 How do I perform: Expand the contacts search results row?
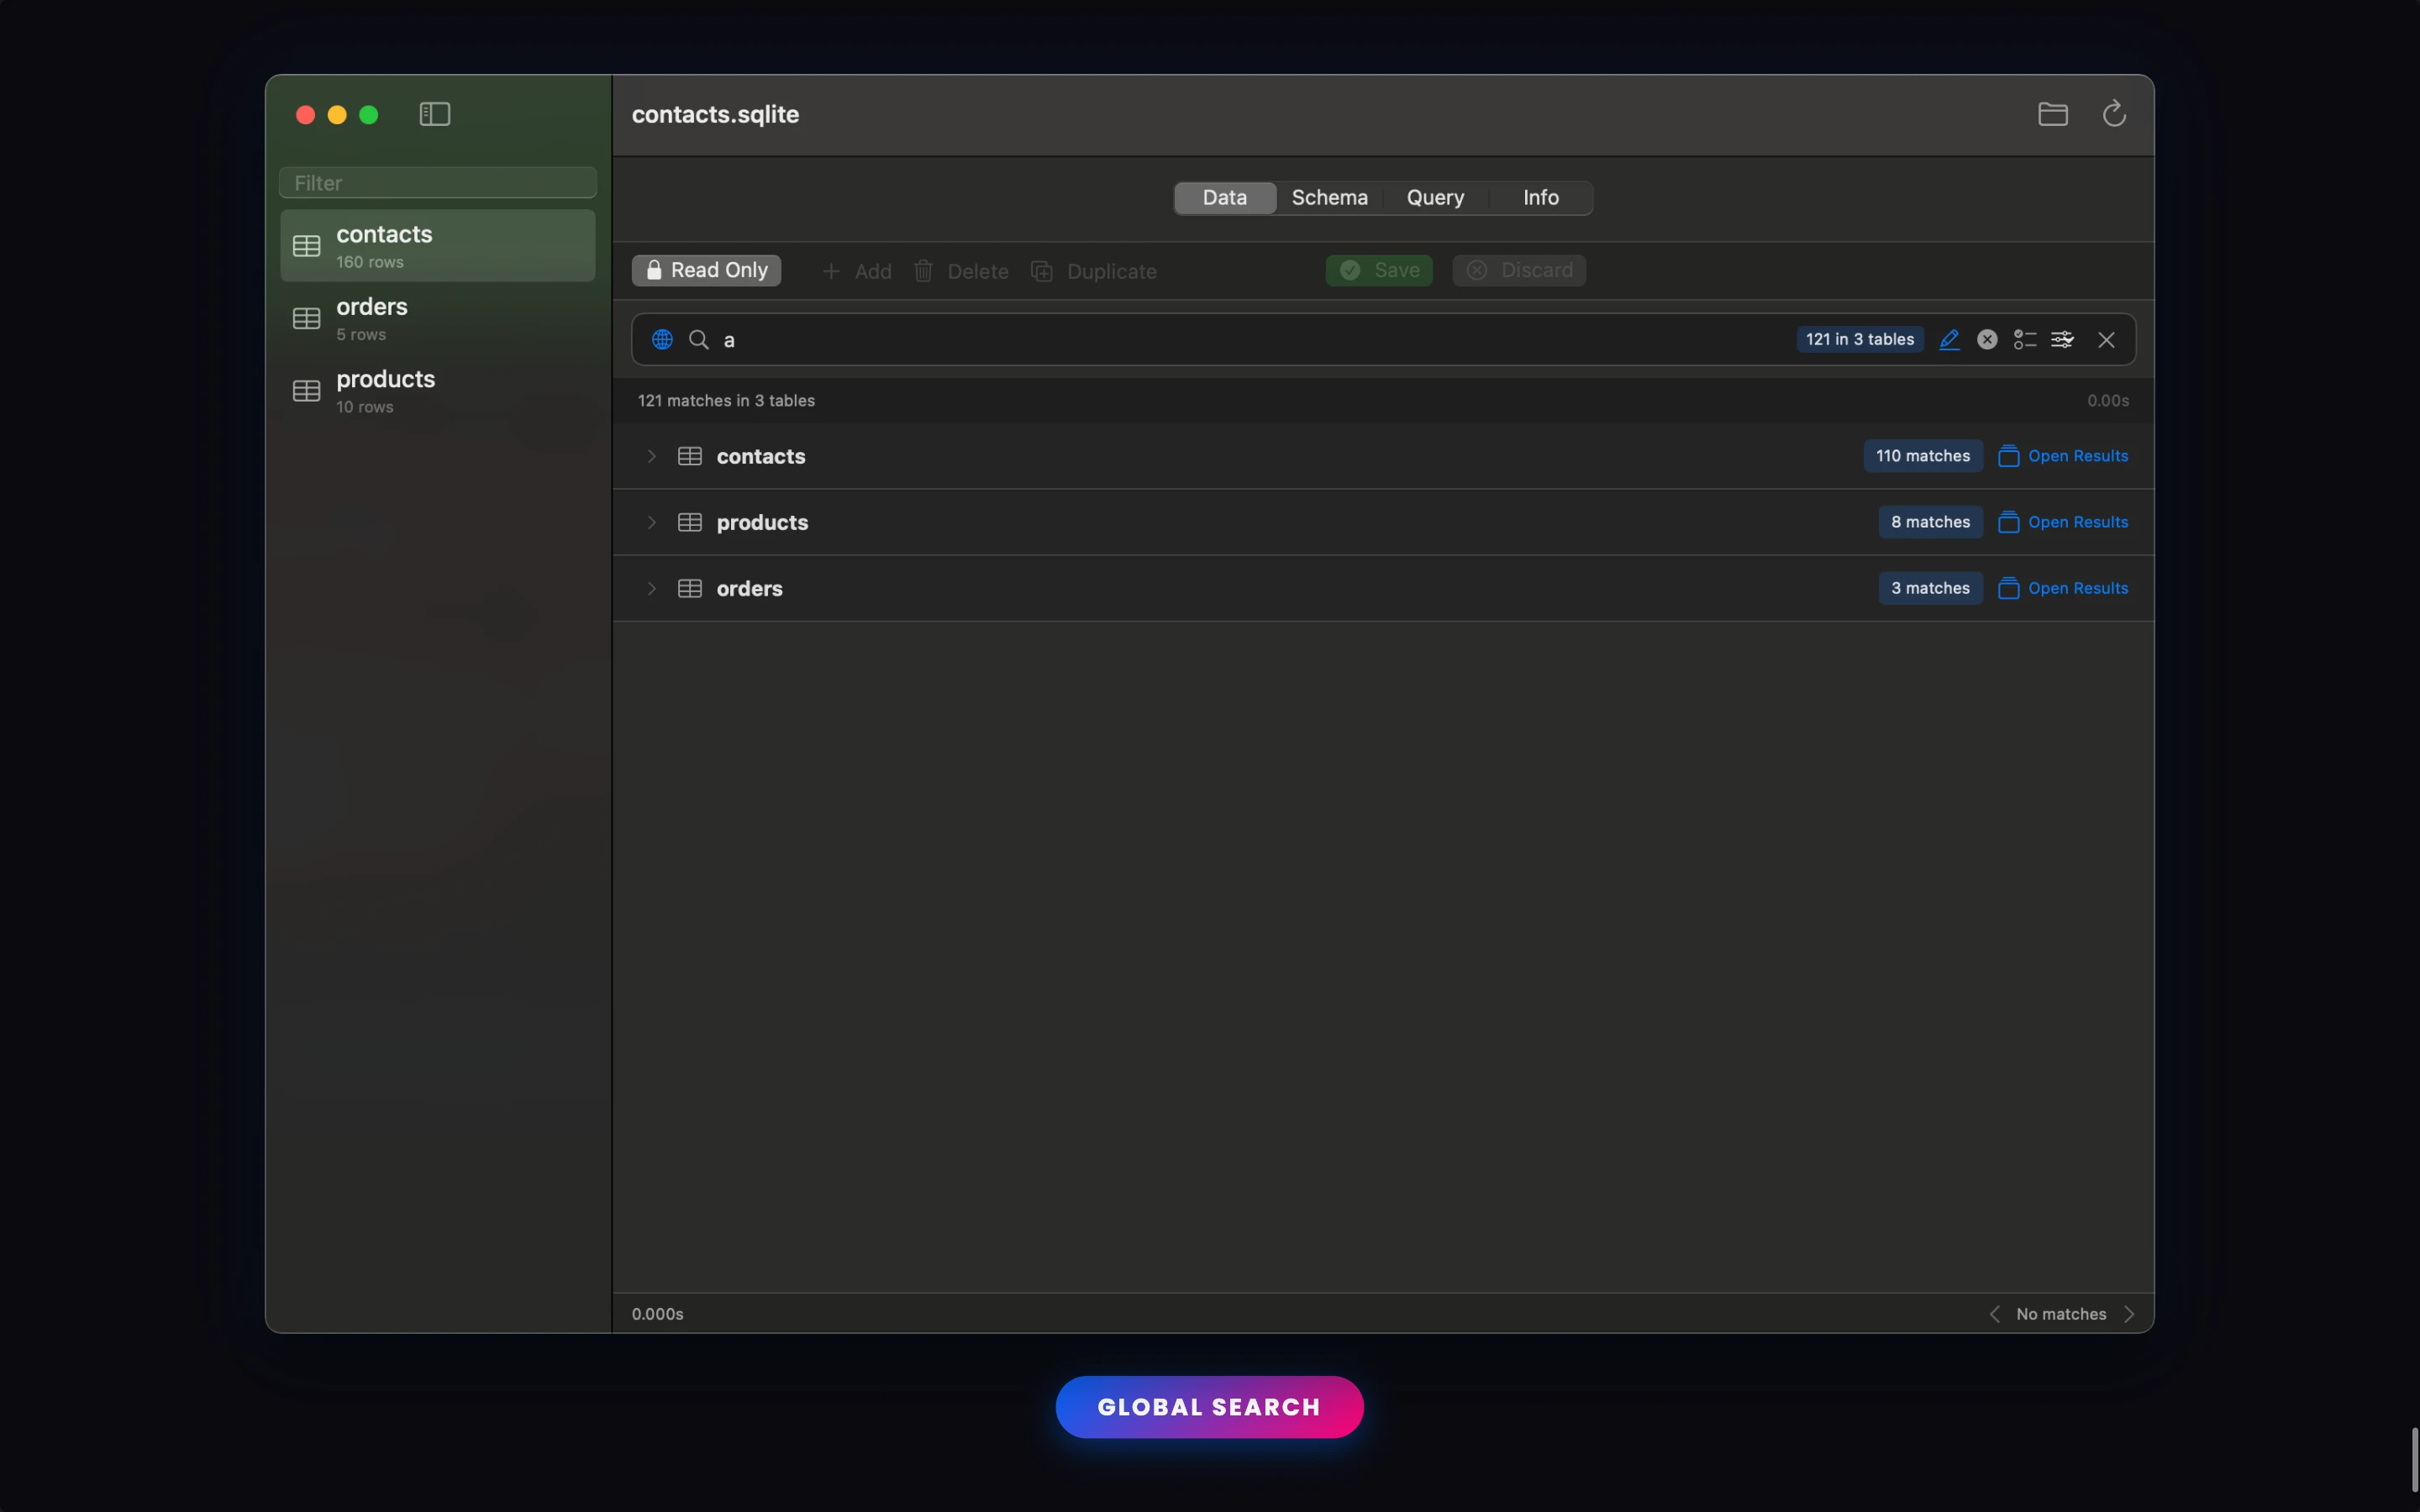(x=652, y=456)
